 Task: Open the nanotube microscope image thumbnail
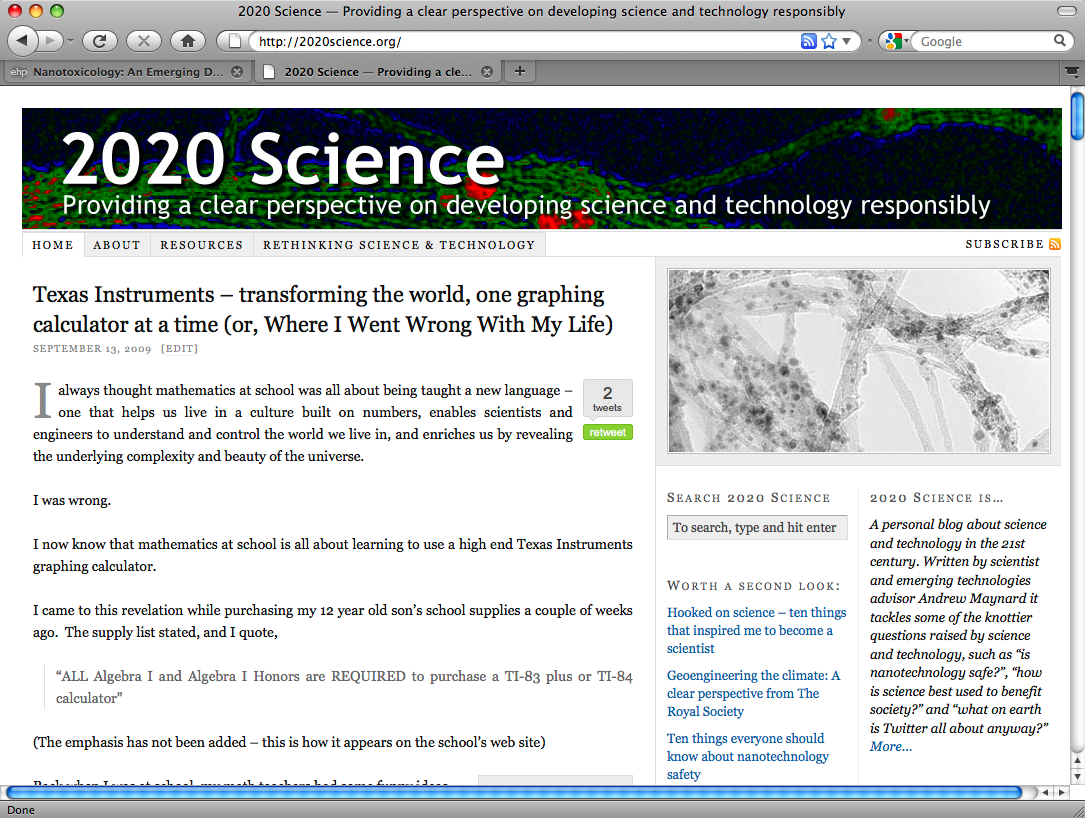pos(859,361)
